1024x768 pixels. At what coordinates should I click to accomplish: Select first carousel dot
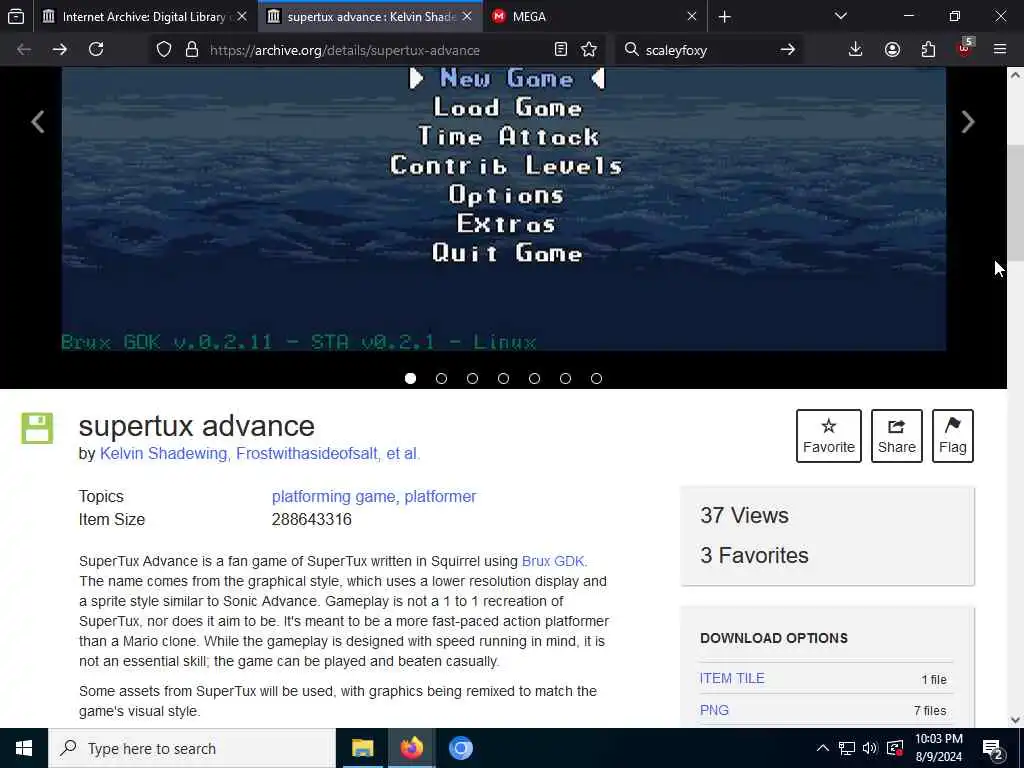pyautogui.click(x=410, y=378)
